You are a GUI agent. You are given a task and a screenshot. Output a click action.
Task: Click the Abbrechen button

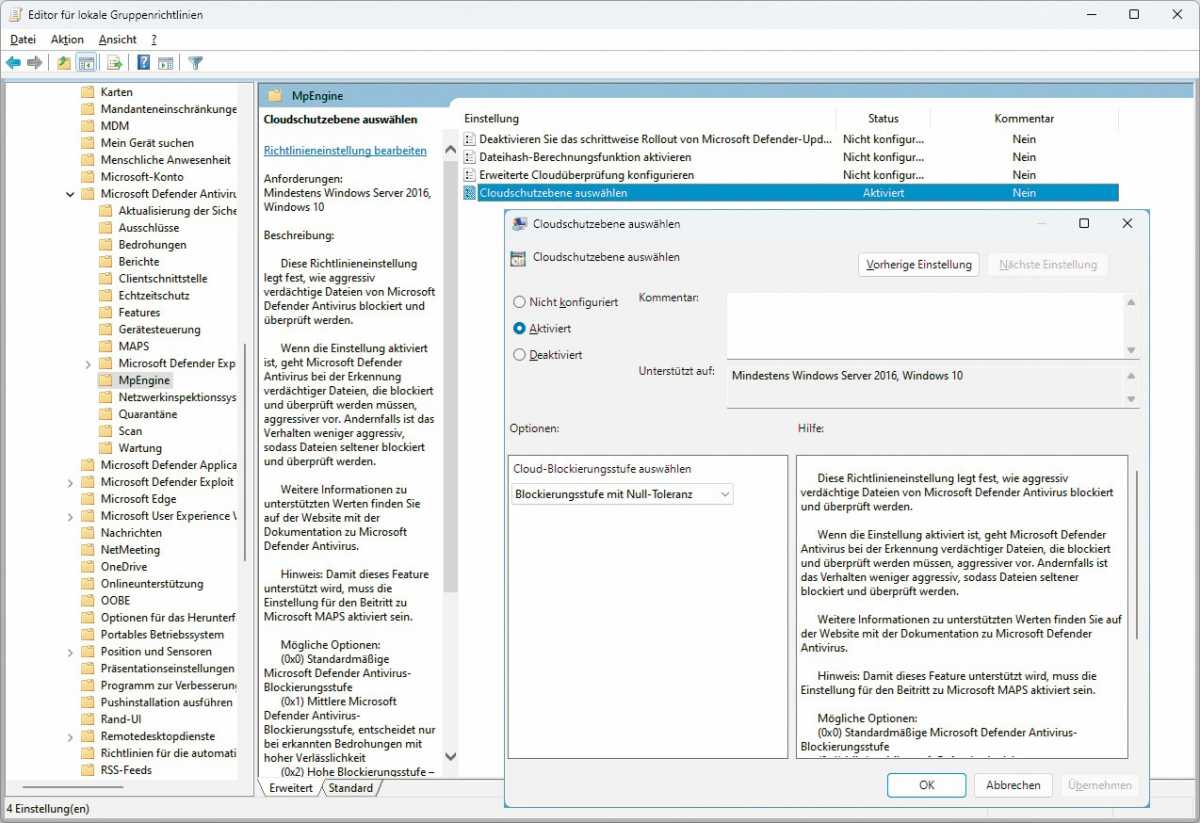(1013, 785)
